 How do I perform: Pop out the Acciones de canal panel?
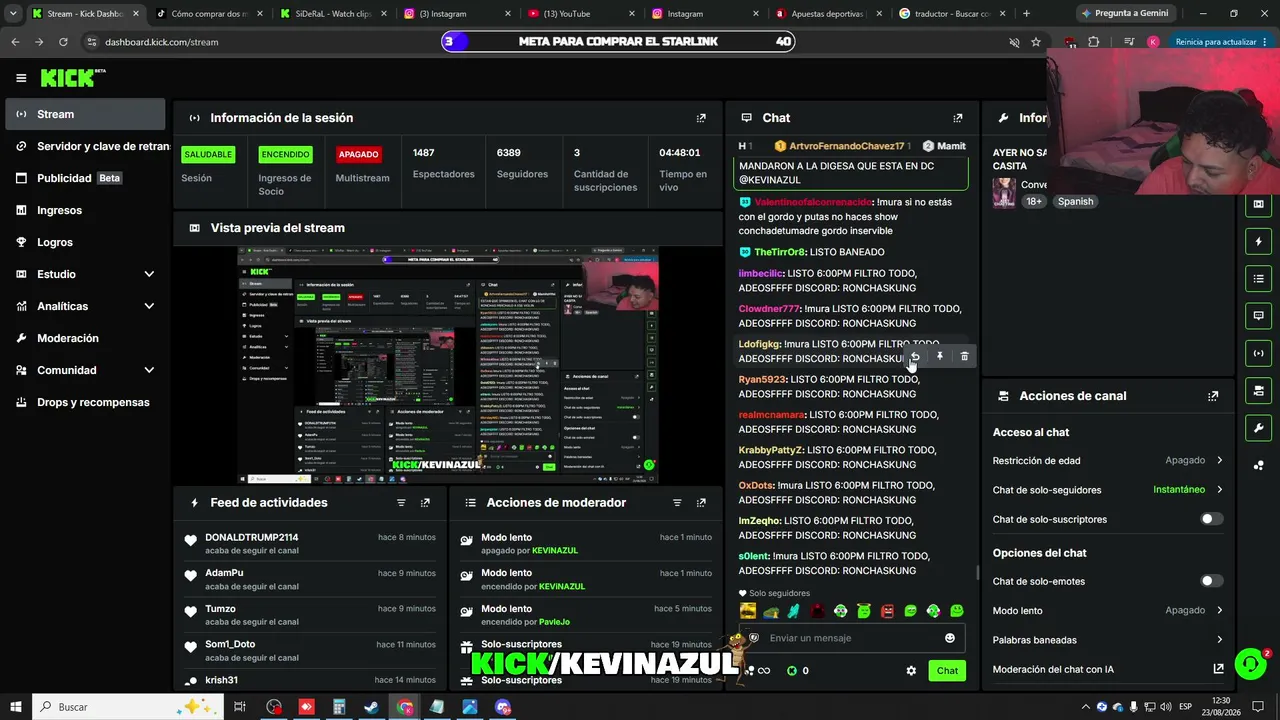tap(1213, 396)
